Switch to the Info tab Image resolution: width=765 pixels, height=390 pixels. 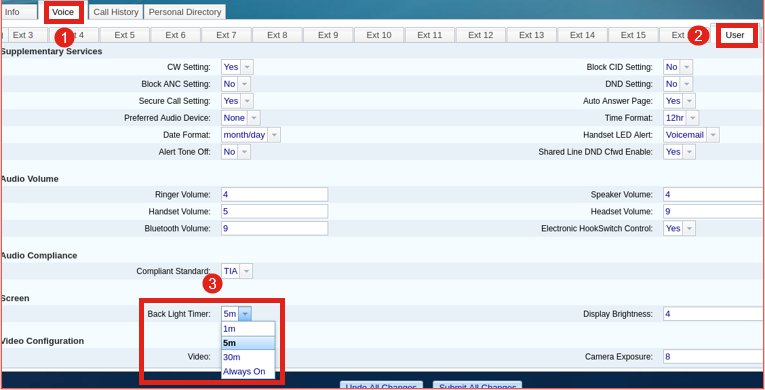point(19,12)
